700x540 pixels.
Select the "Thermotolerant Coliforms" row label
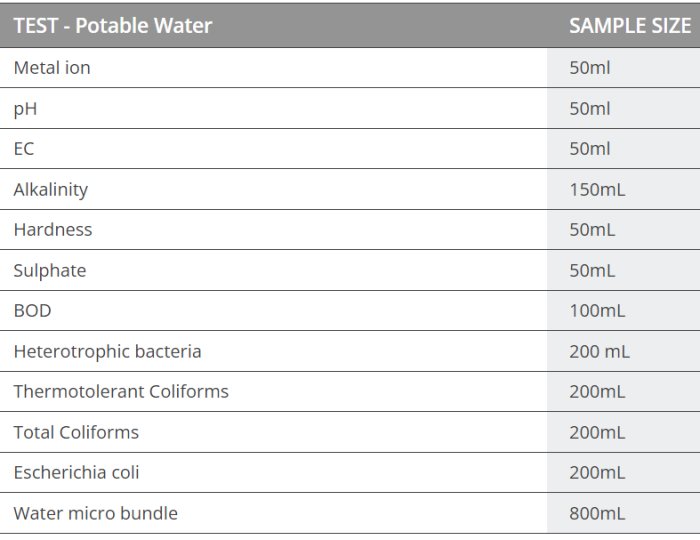coord(121,391)
